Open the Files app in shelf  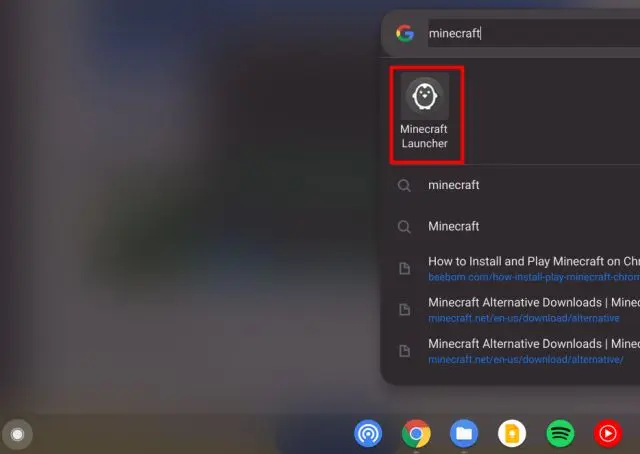point(463,433)
